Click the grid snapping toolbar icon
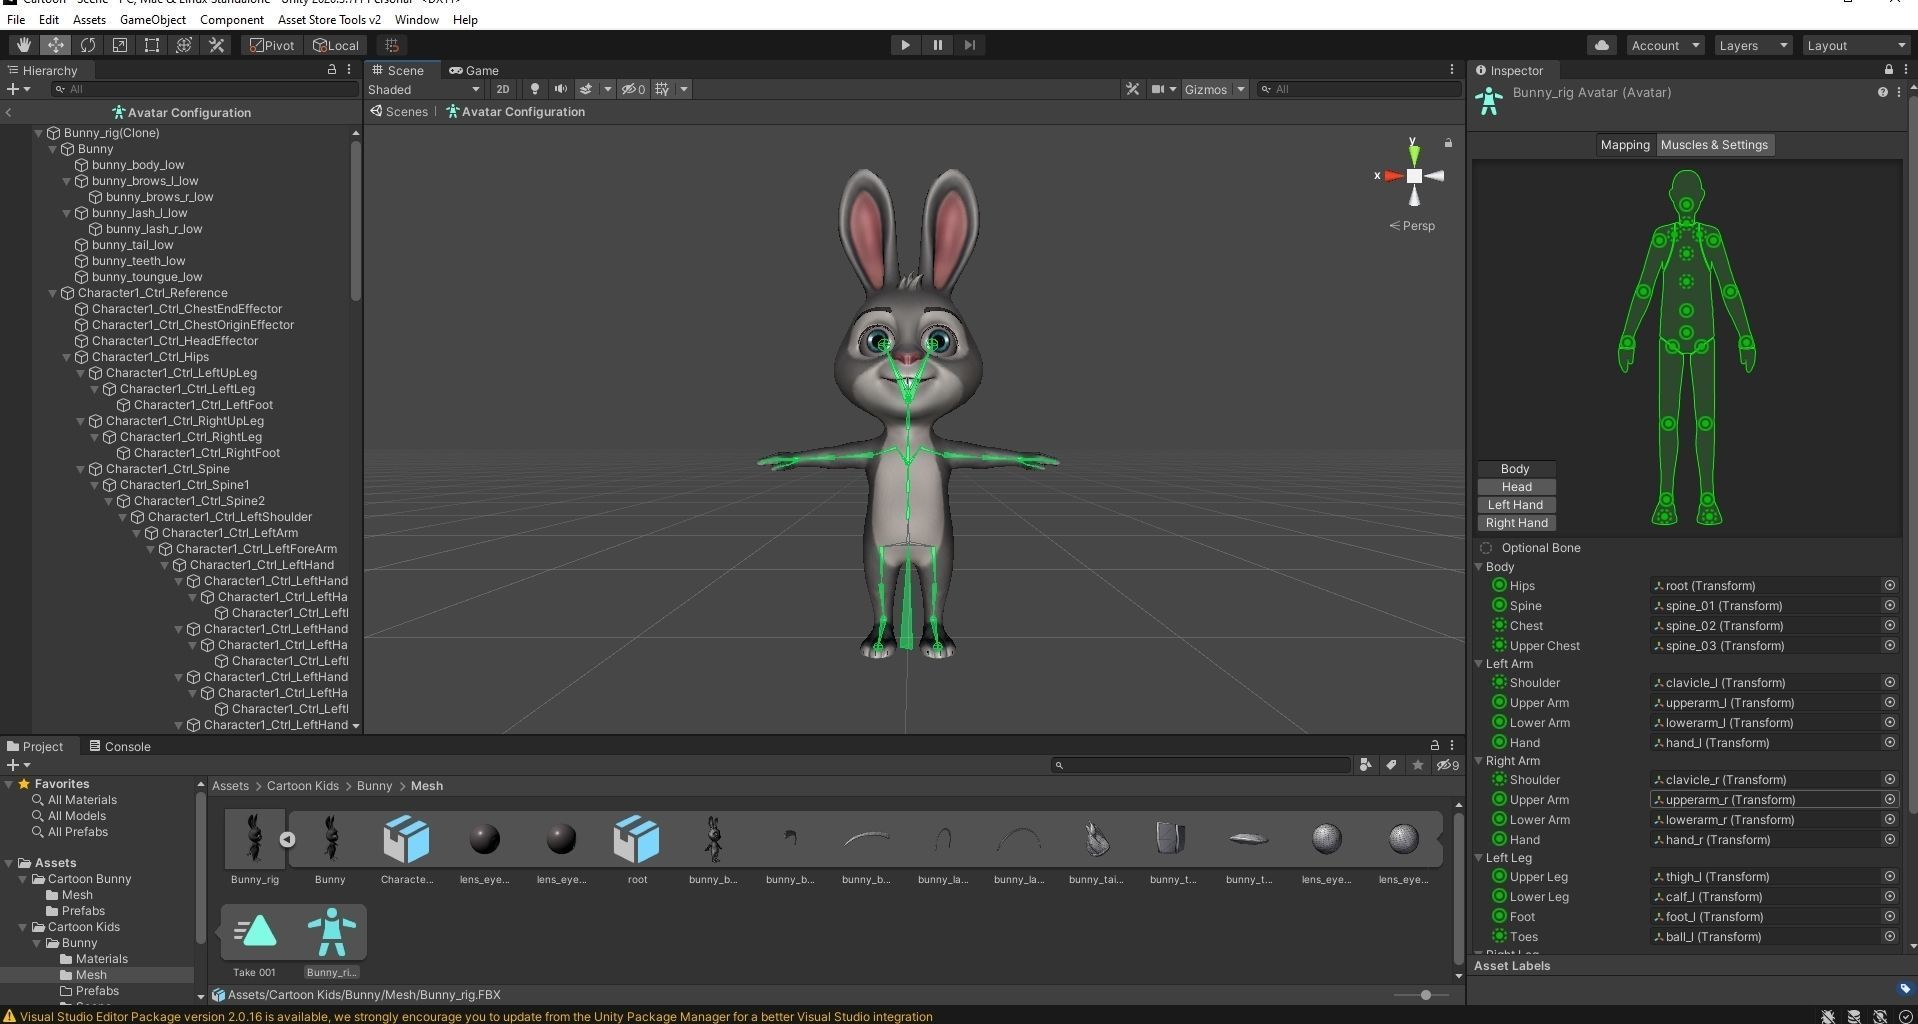The height and width of the screenshot is (1024, 1918). (x=392, y=45)
